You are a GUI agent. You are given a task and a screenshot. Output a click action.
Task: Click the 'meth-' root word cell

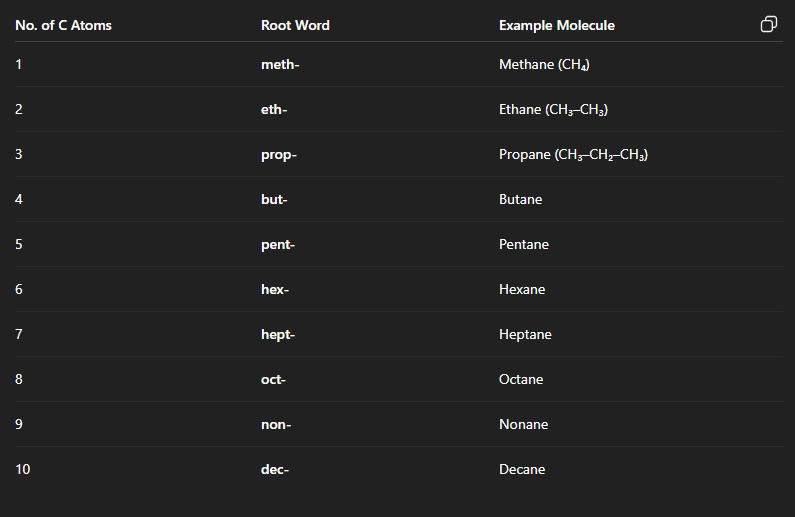pyautogui.click(x=280, y=64)
